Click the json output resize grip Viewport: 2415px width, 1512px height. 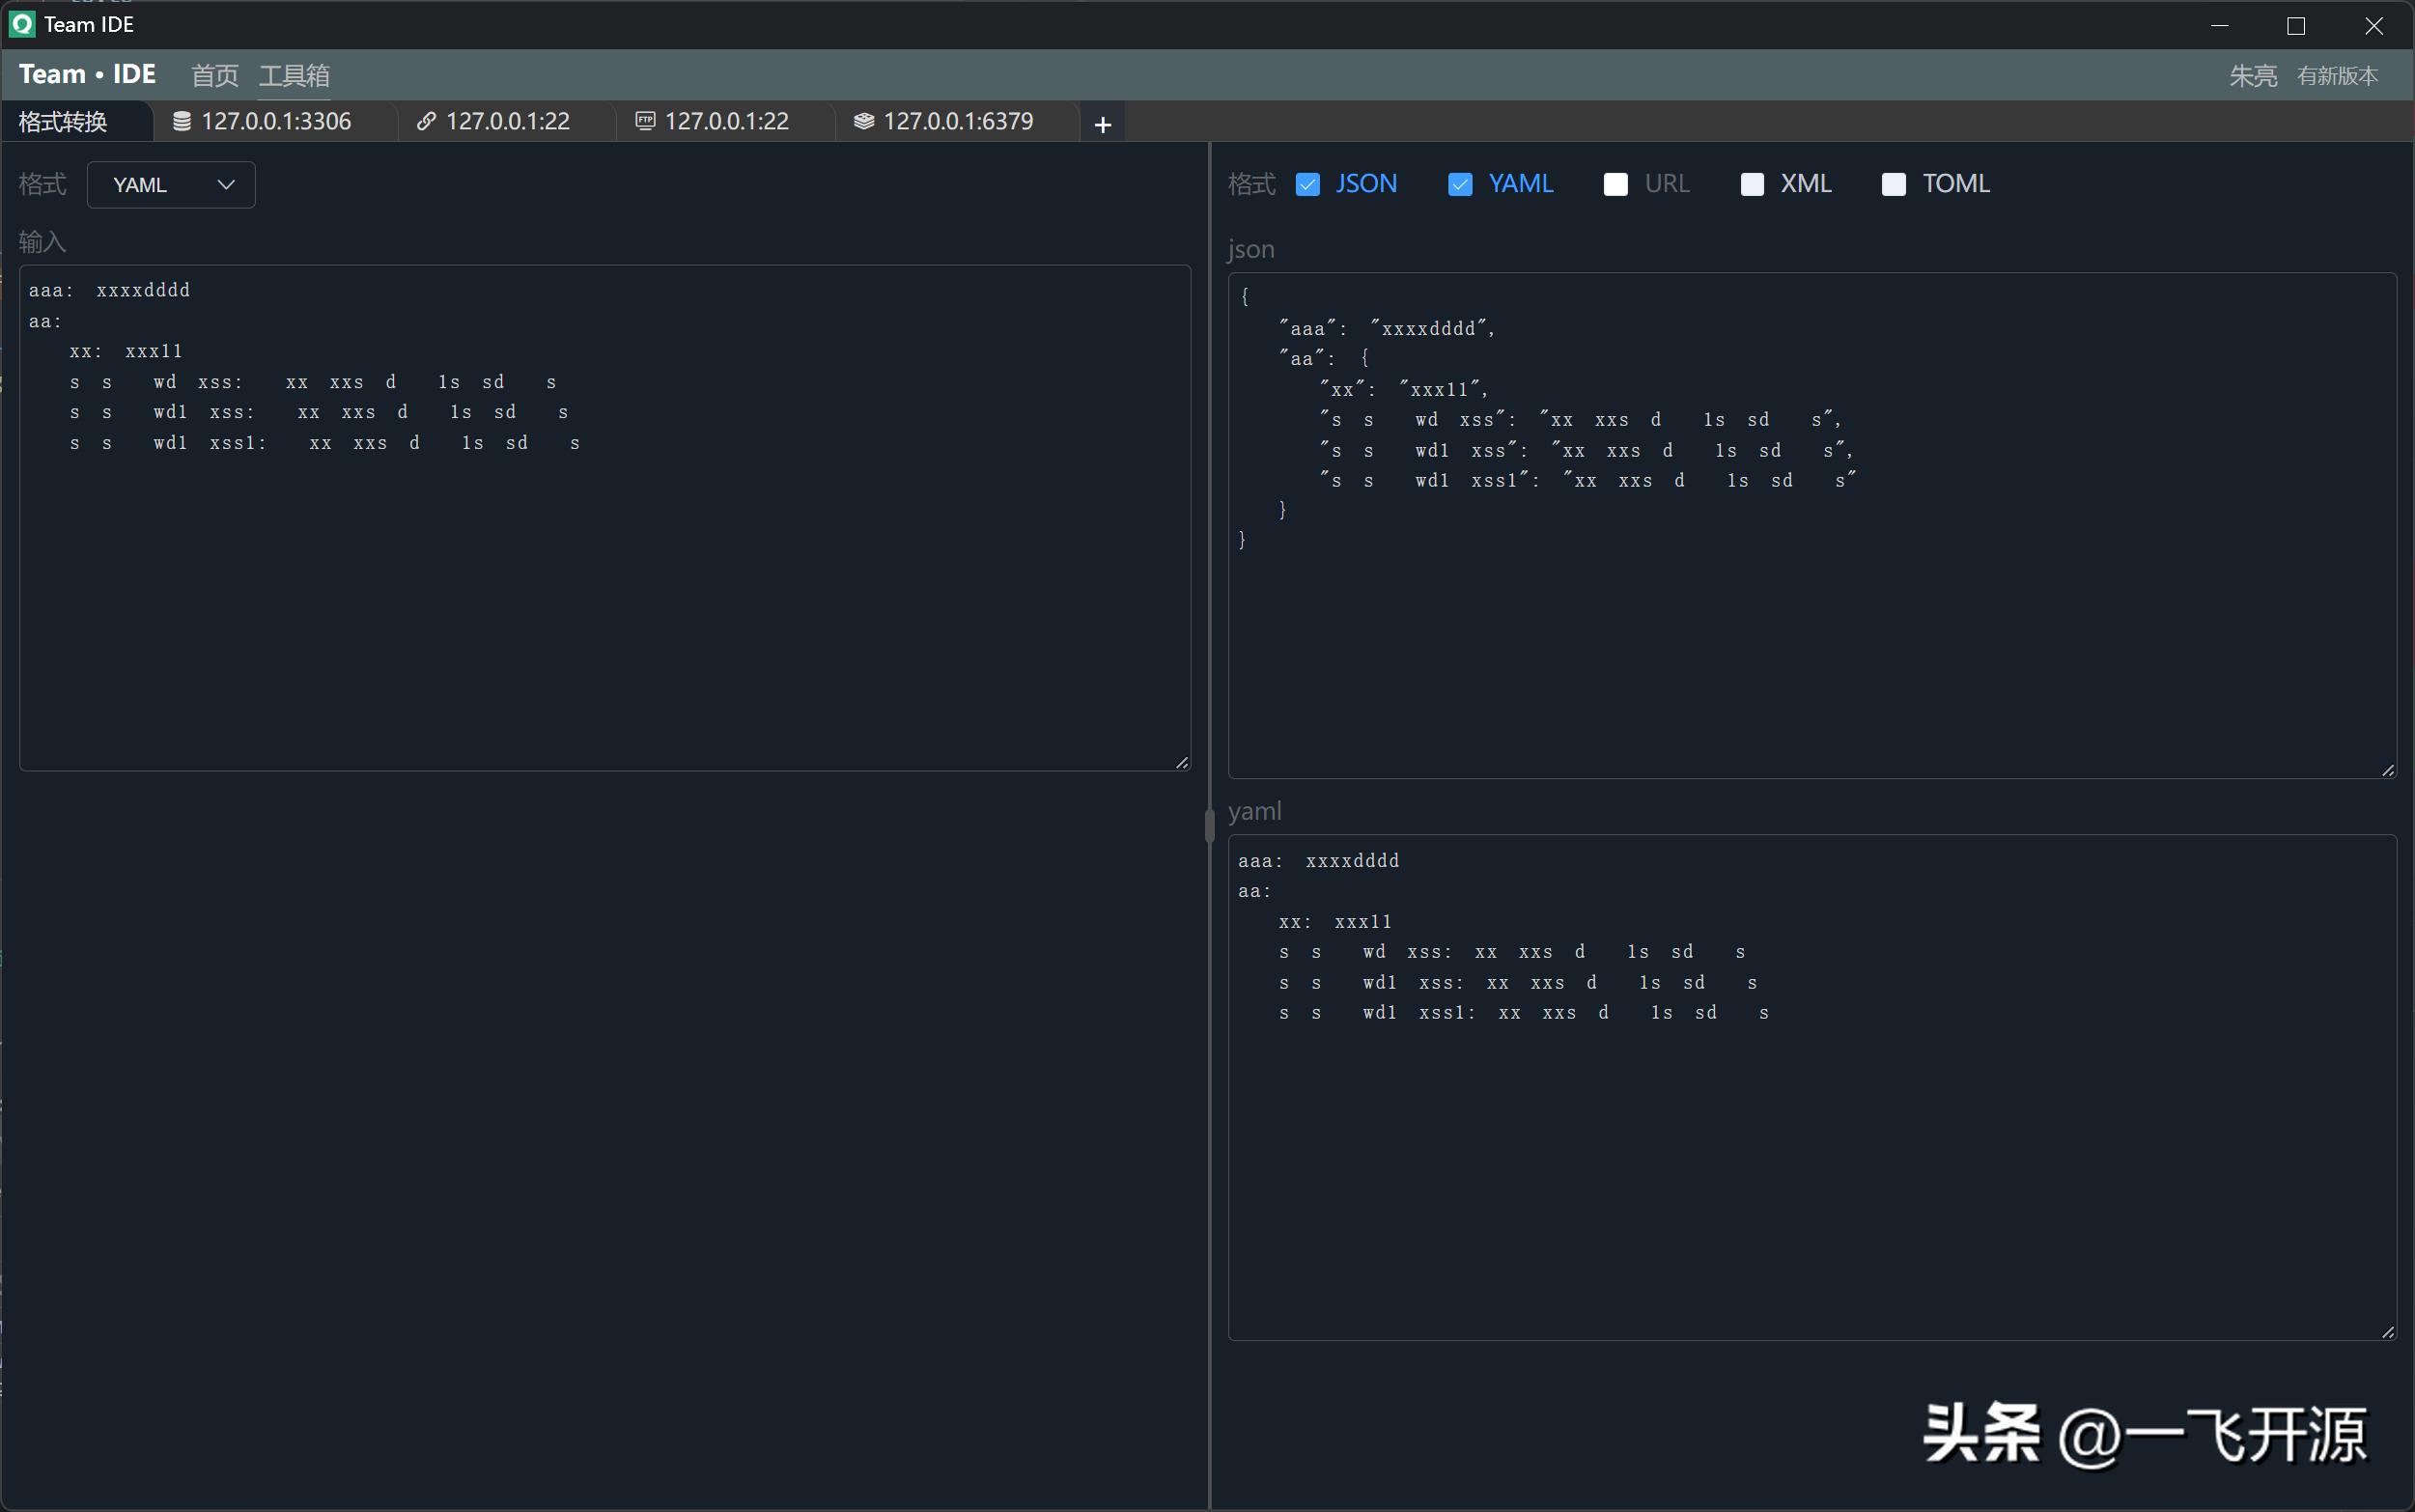click(2388, 770)
